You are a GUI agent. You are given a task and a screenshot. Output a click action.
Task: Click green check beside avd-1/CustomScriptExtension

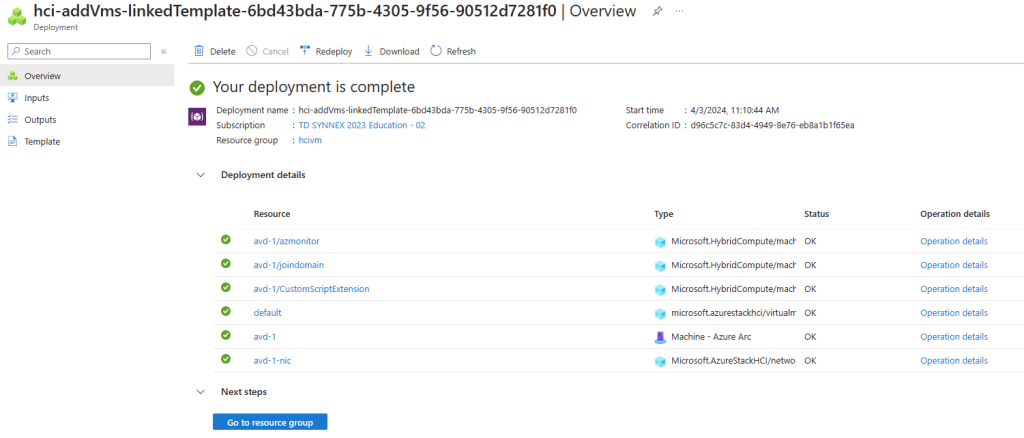point(226,288)
